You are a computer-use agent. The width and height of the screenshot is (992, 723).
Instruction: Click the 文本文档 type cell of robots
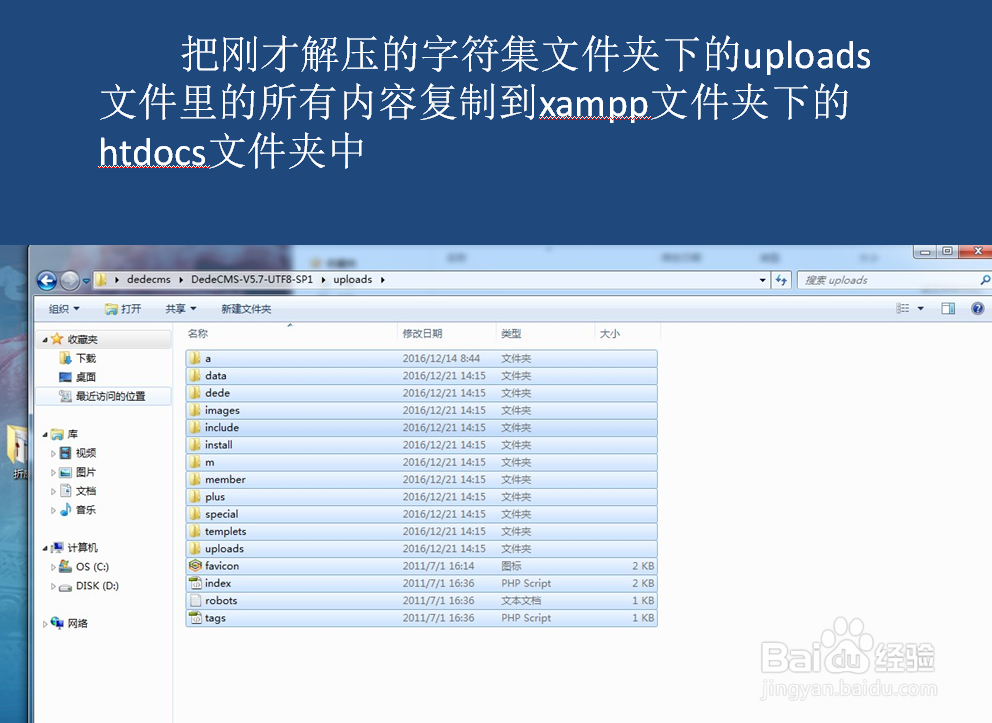click(x=521, y=600)
